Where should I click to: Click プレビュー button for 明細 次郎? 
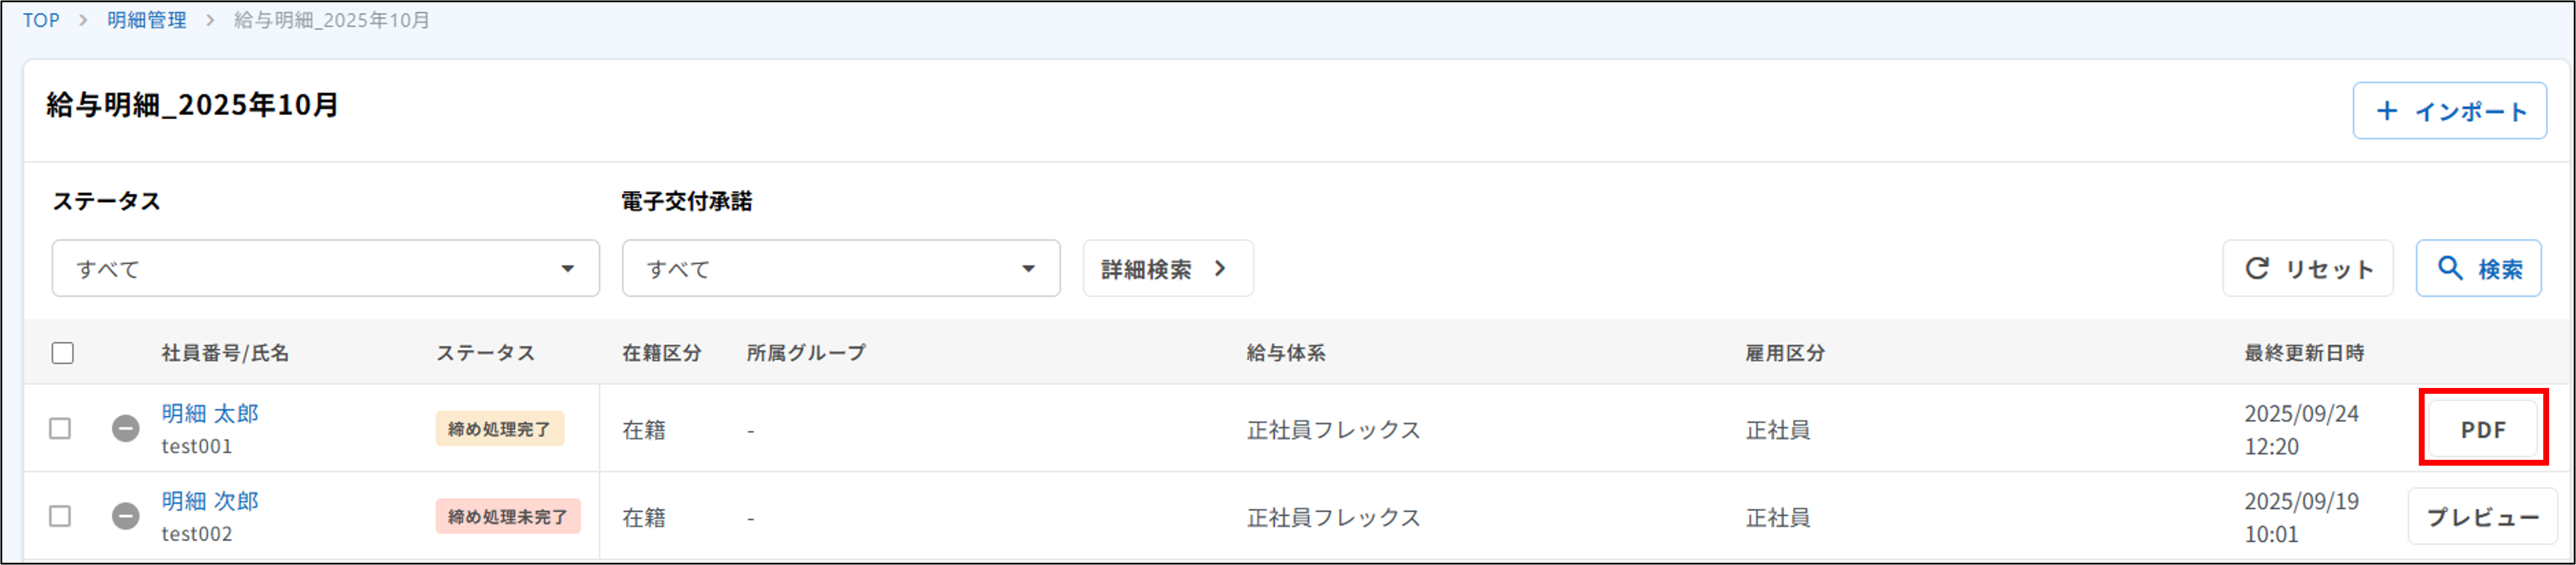pyautogui.click(x=2482, y=516)
